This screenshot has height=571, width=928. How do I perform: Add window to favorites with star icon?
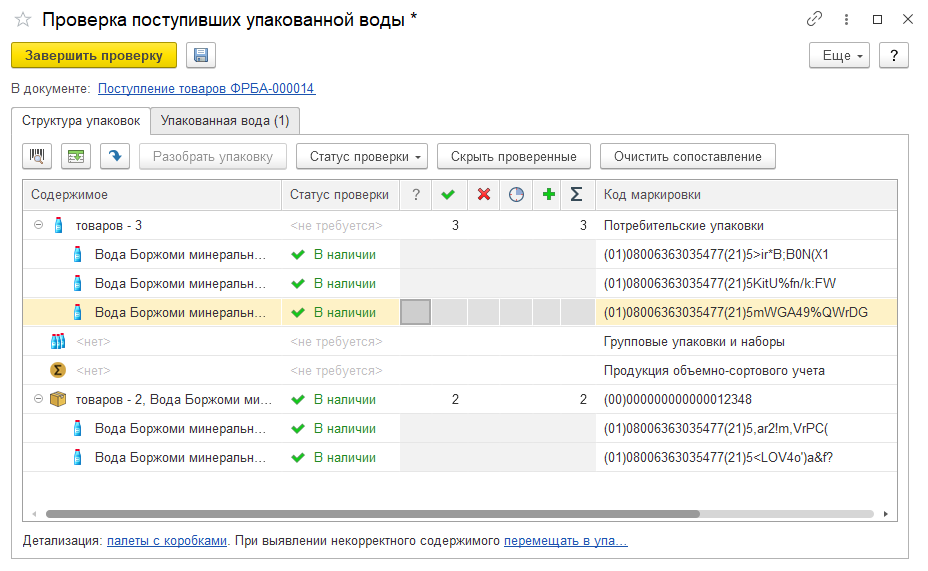pyautogui.click(x=22, y=20)
